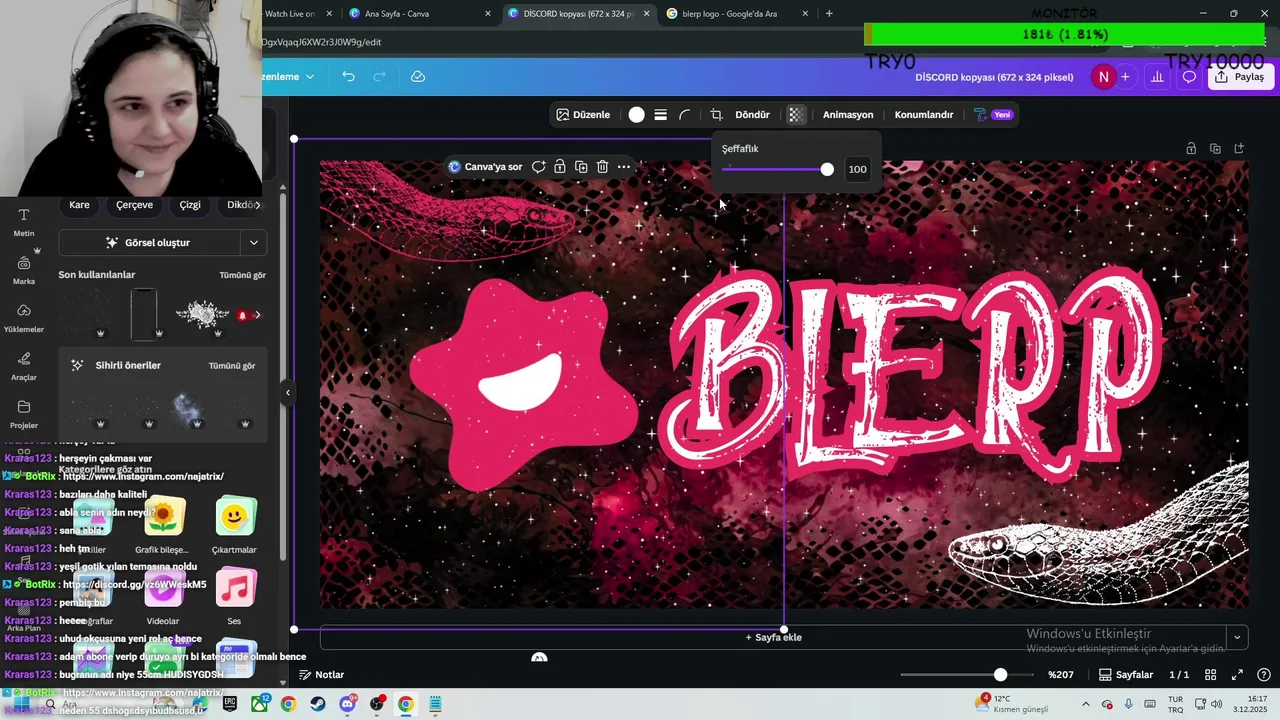Open the grid view icon
Viewport: 1280px width, 720px height.
tap(1211, 675)
